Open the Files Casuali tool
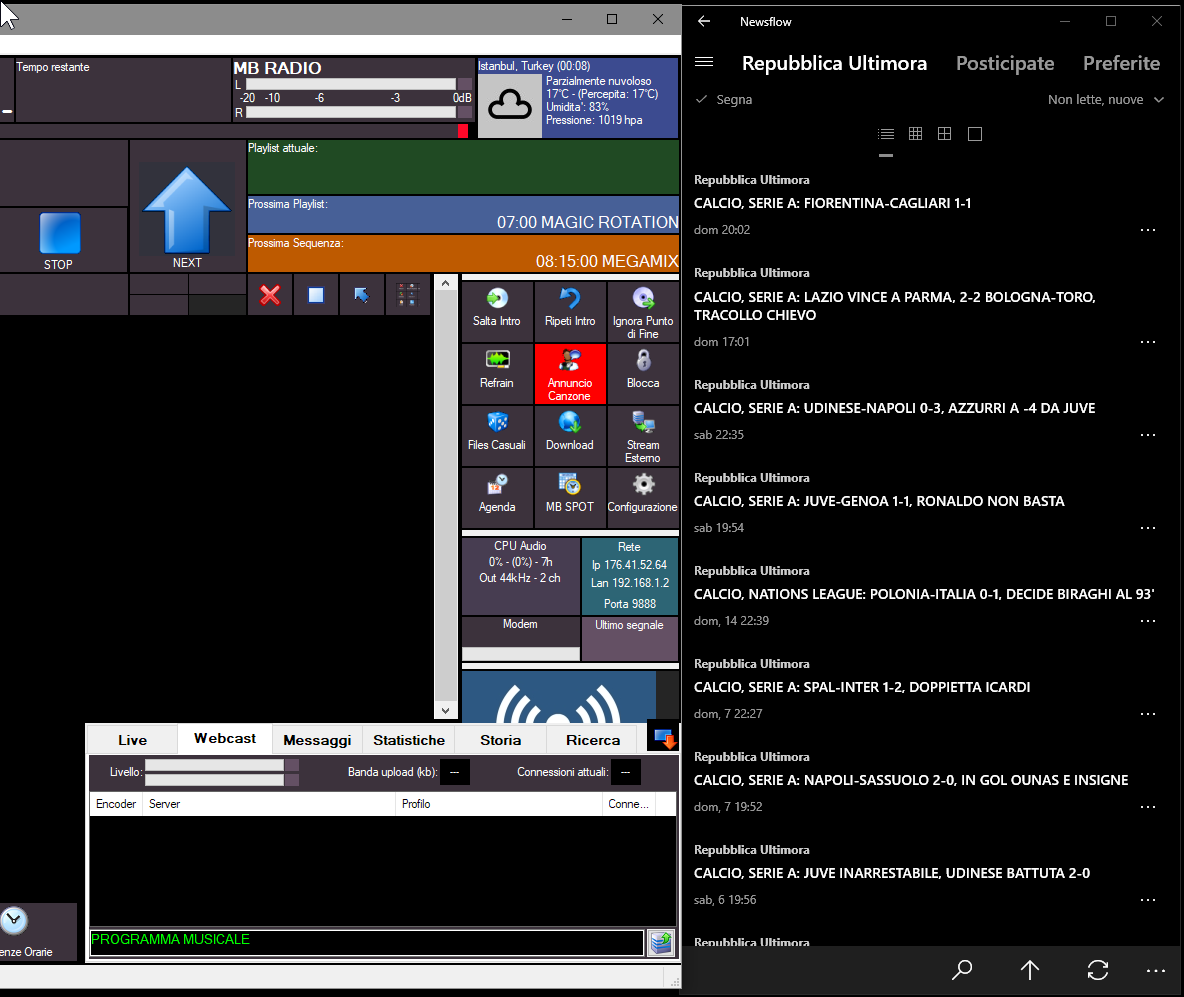The height and width of the screenshot is (997, 1184). pos(497,435)
